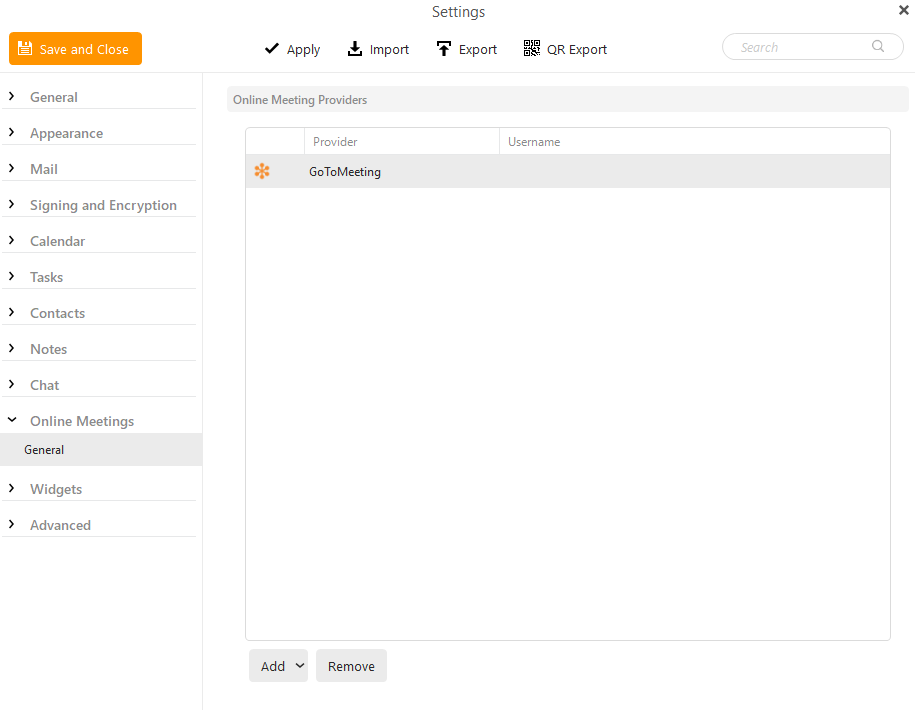
Task: Open the General settings category label
Action: [x=54, y=97]
